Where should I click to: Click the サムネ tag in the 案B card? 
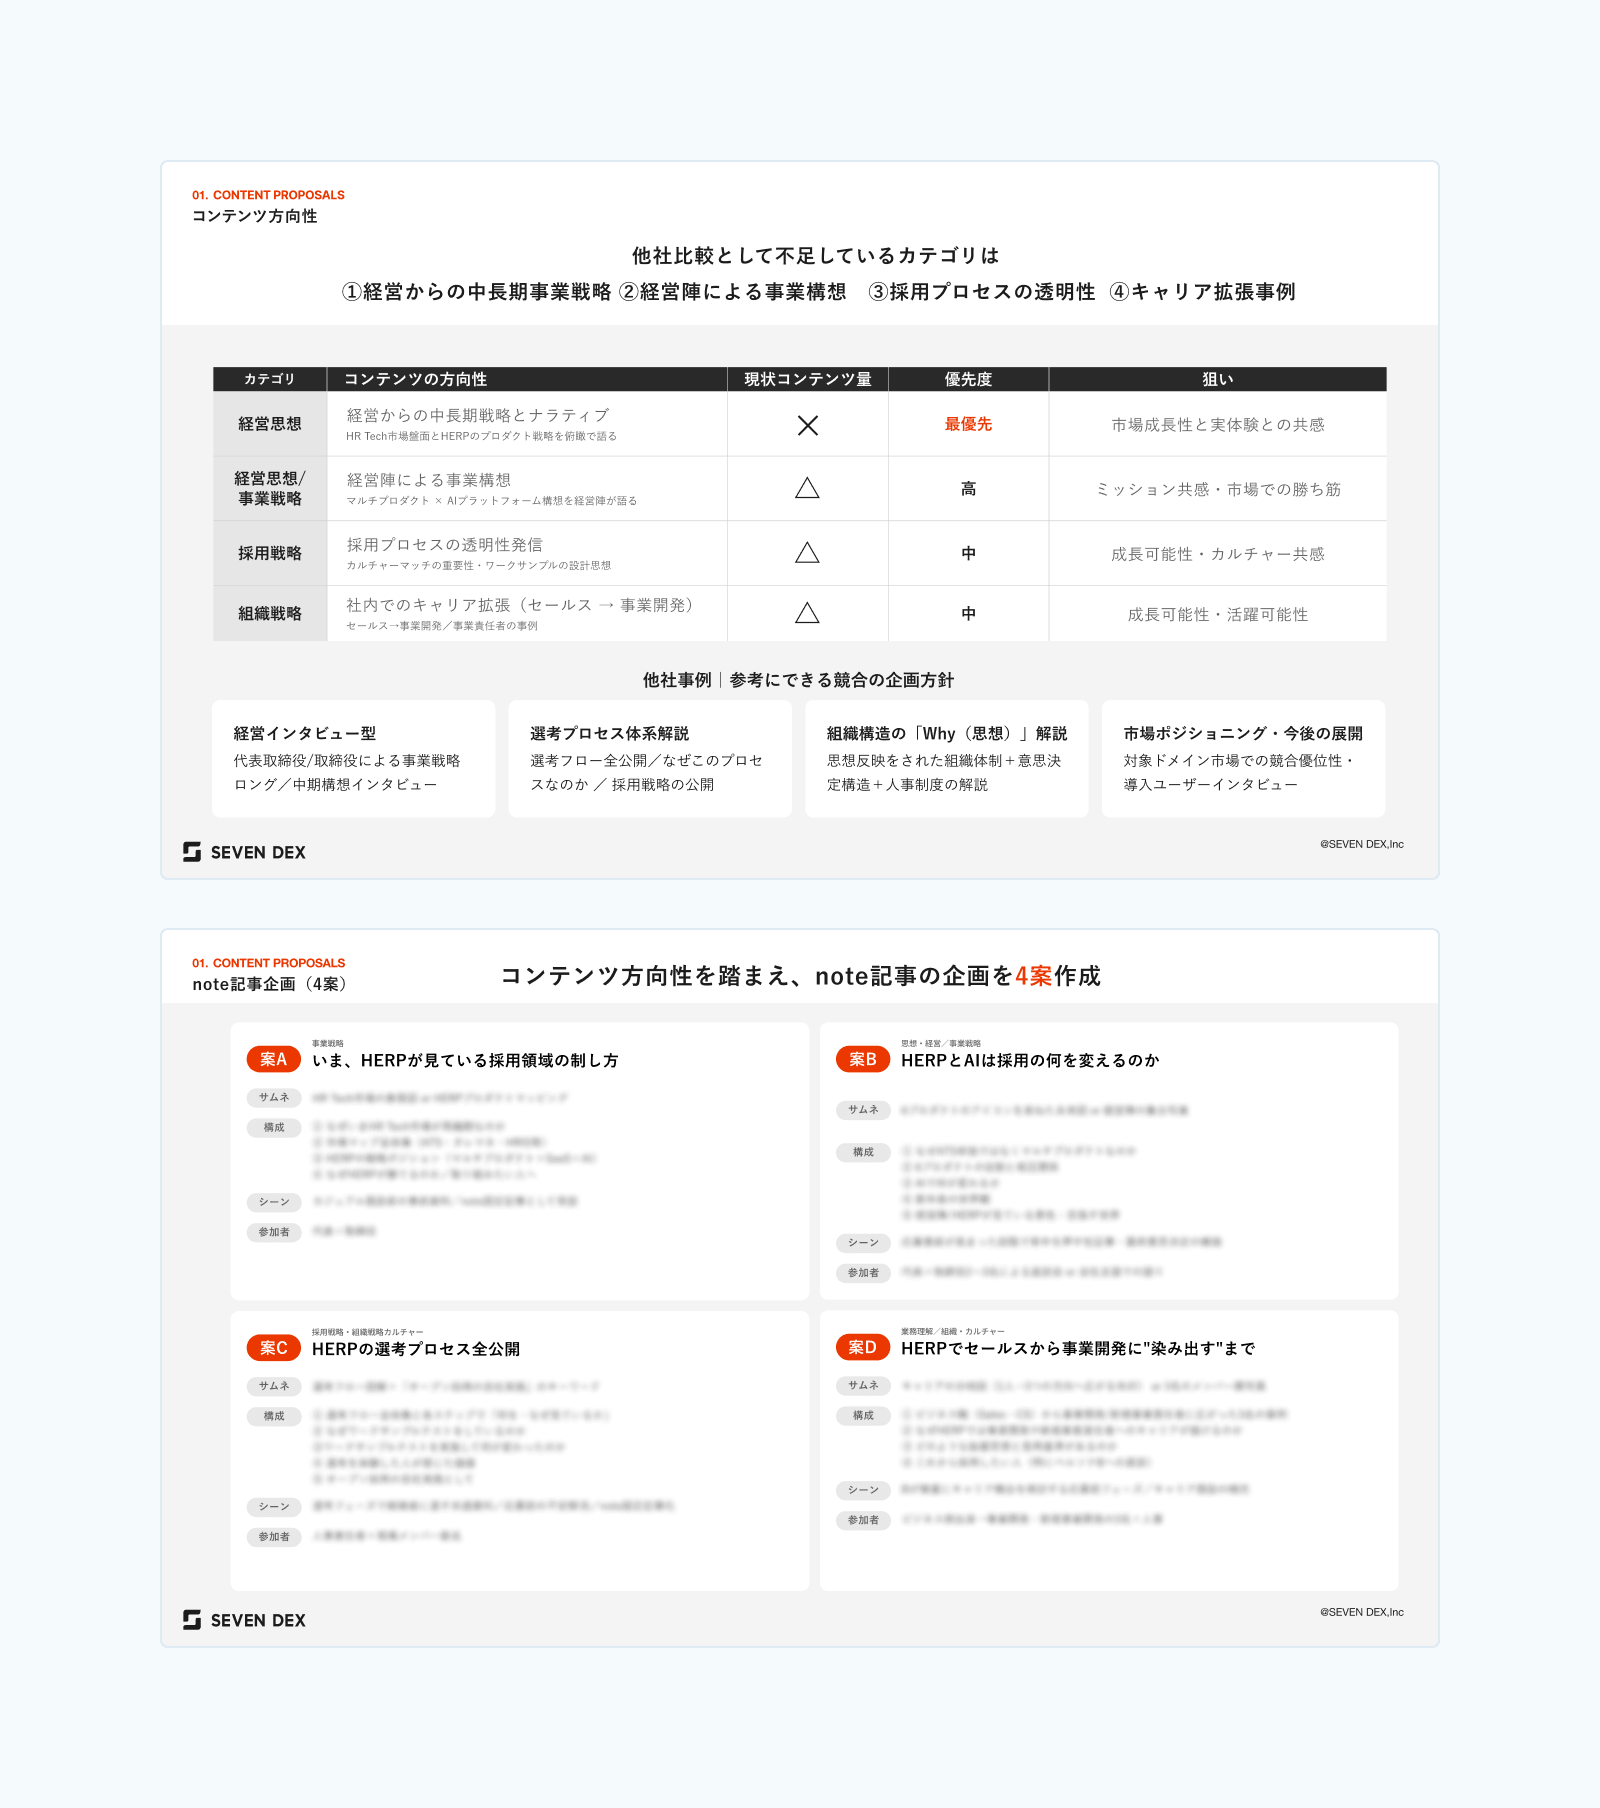click(x=863, y=1110)
